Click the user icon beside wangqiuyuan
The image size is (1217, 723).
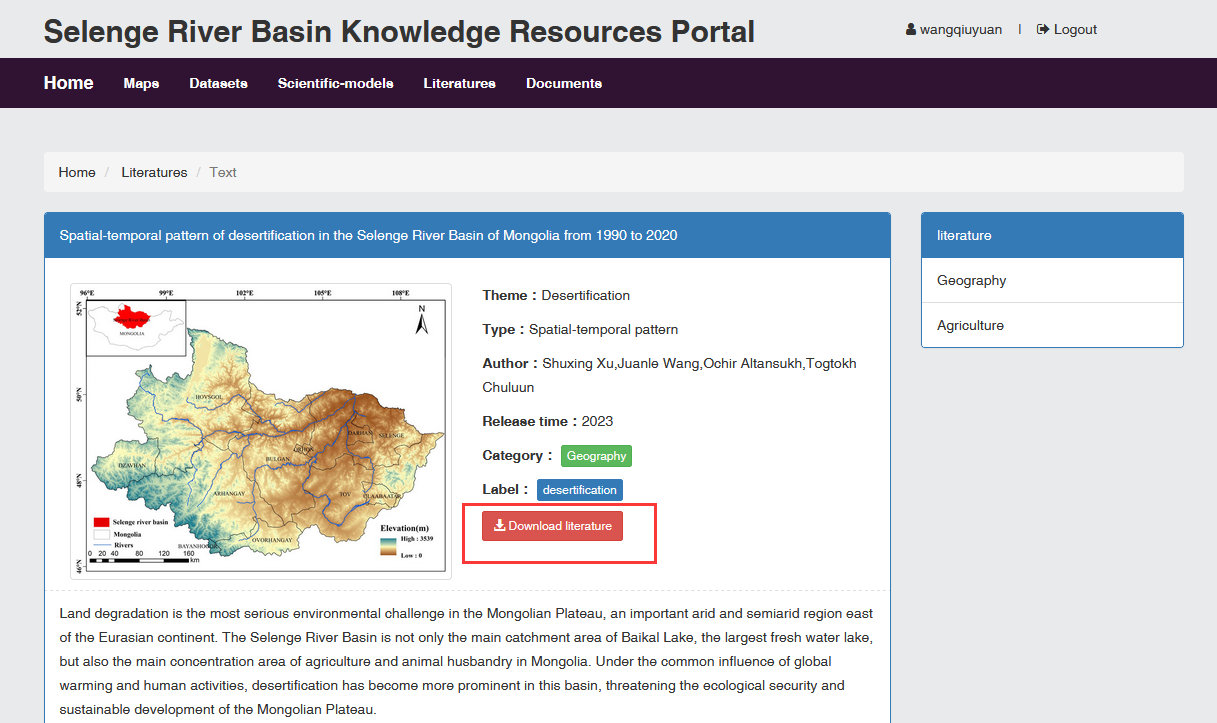point(911,30)
